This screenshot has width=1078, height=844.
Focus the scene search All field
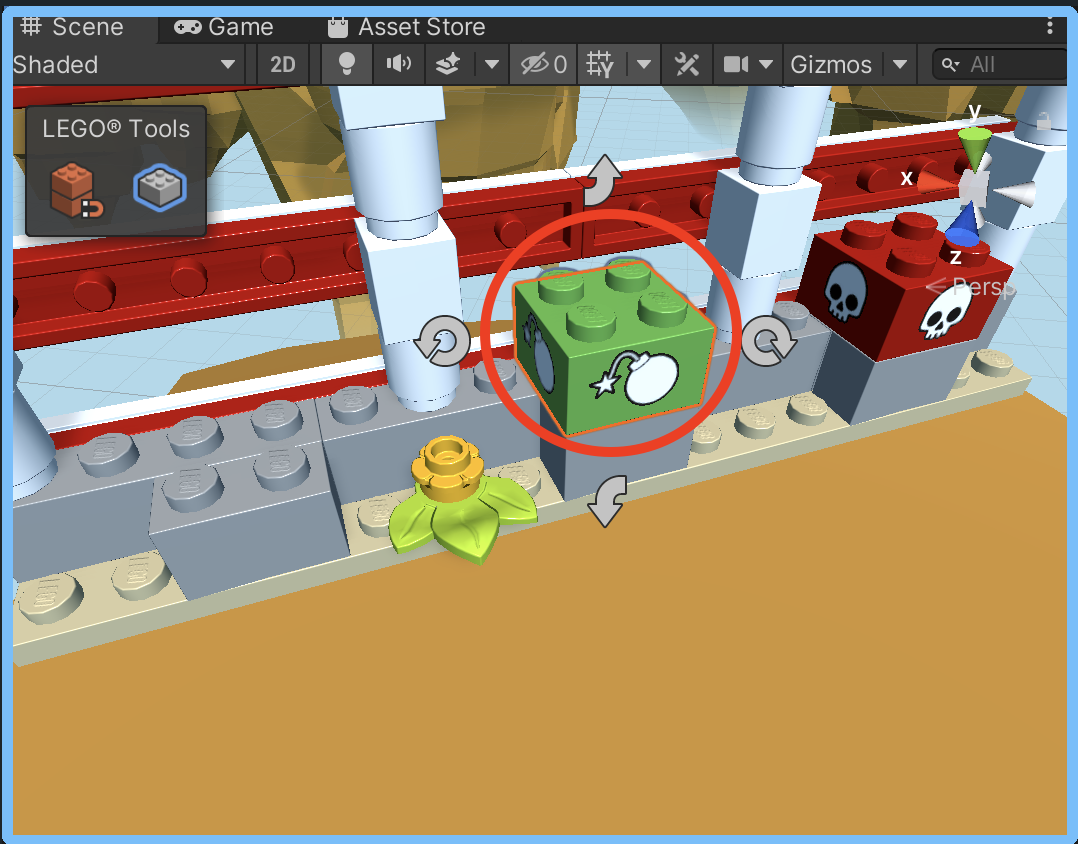coord(1000,65)
